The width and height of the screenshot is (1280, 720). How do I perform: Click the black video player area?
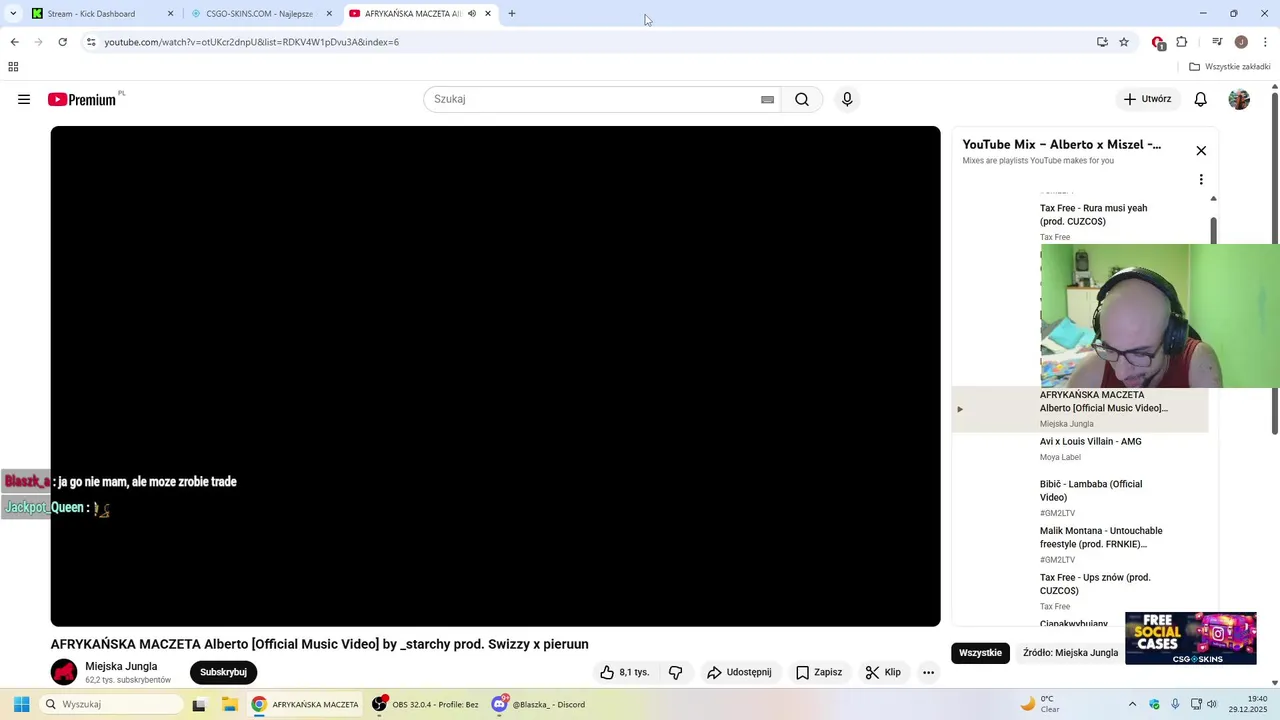(495, 376)
